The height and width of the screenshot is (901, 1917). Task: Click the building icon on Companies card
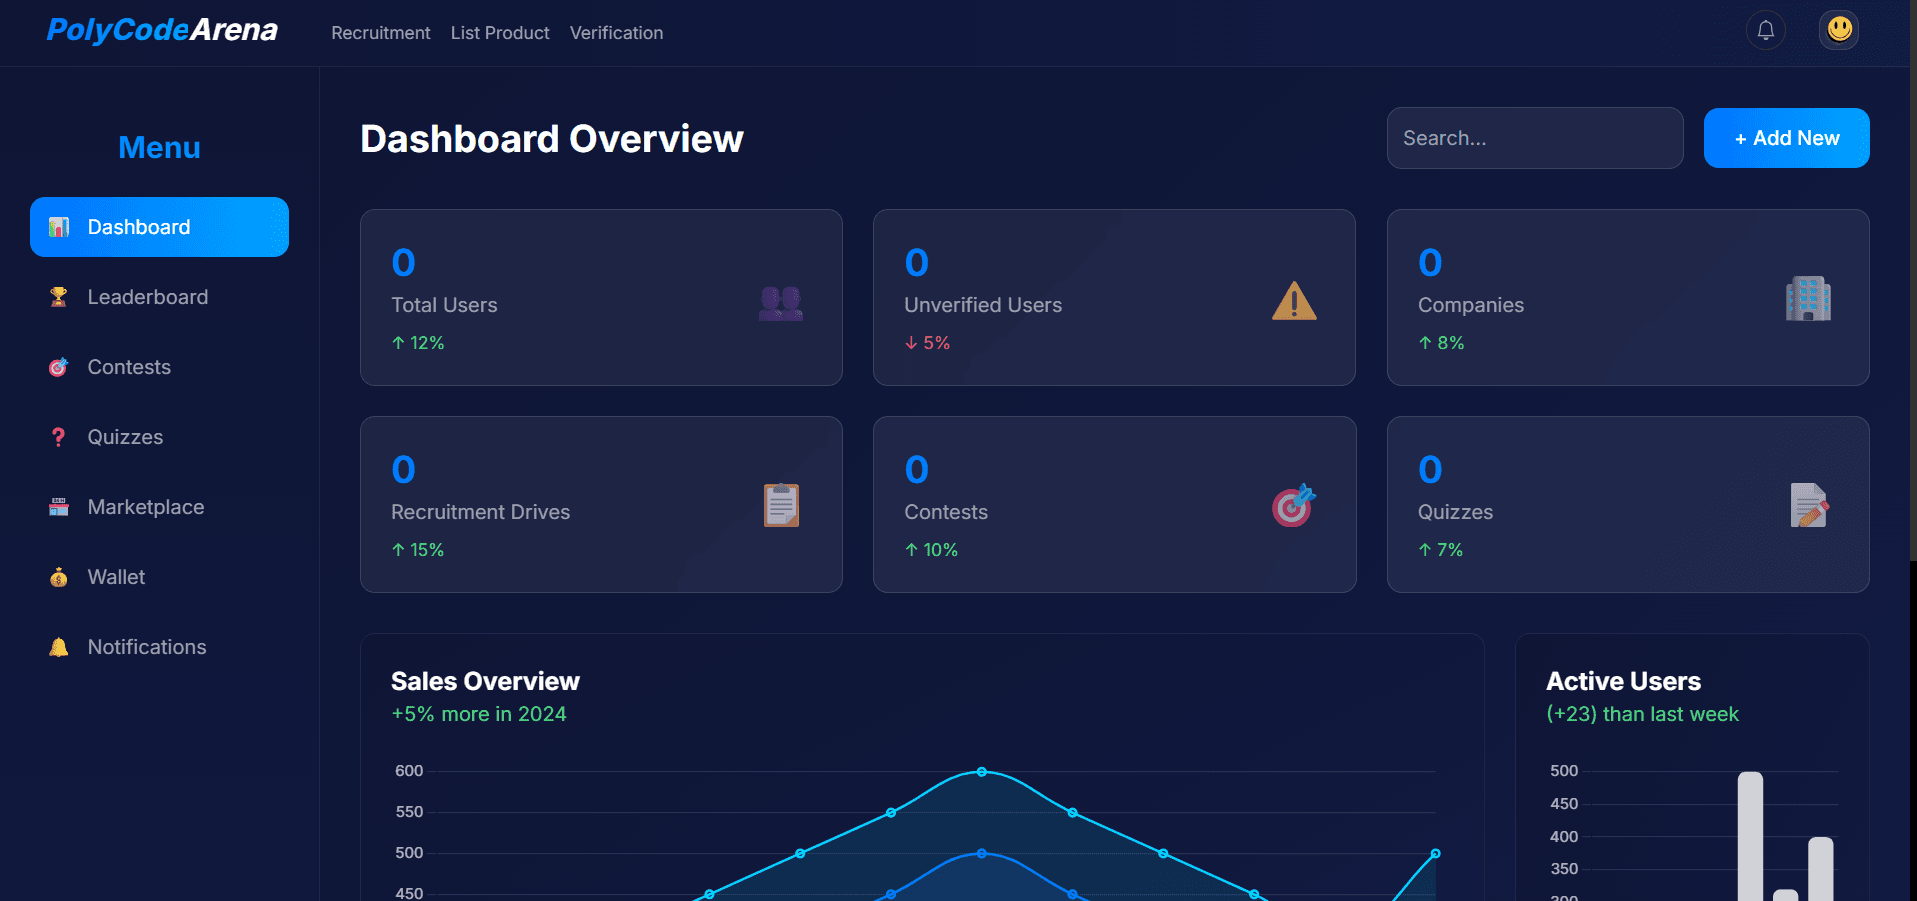coord(1807,299)
